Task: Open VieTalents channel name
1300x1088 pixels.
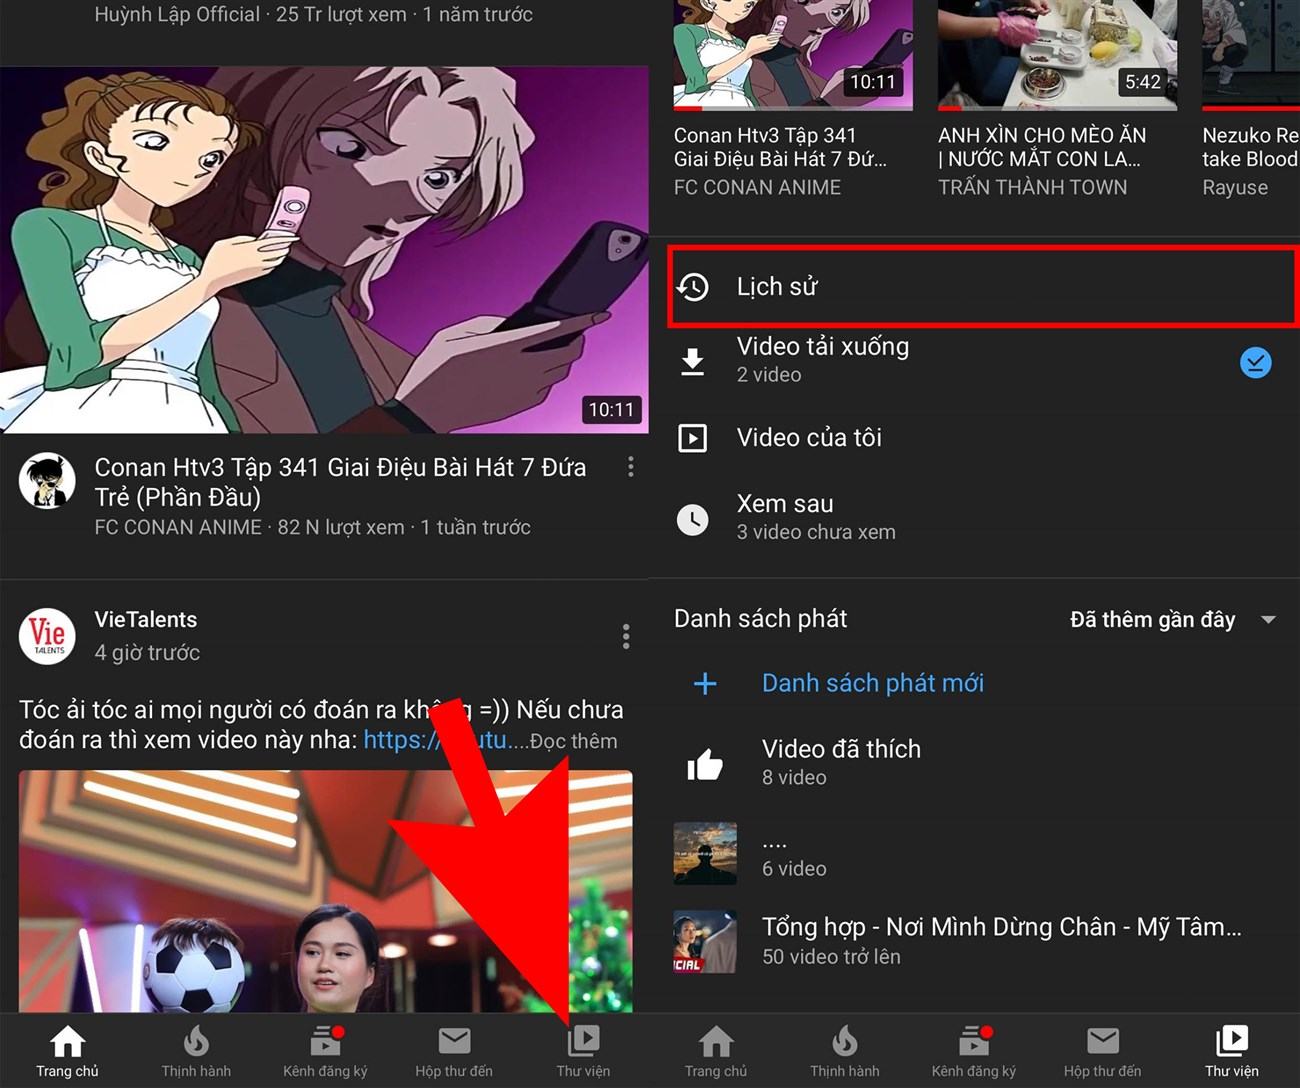Action: (x=145, y=620)
